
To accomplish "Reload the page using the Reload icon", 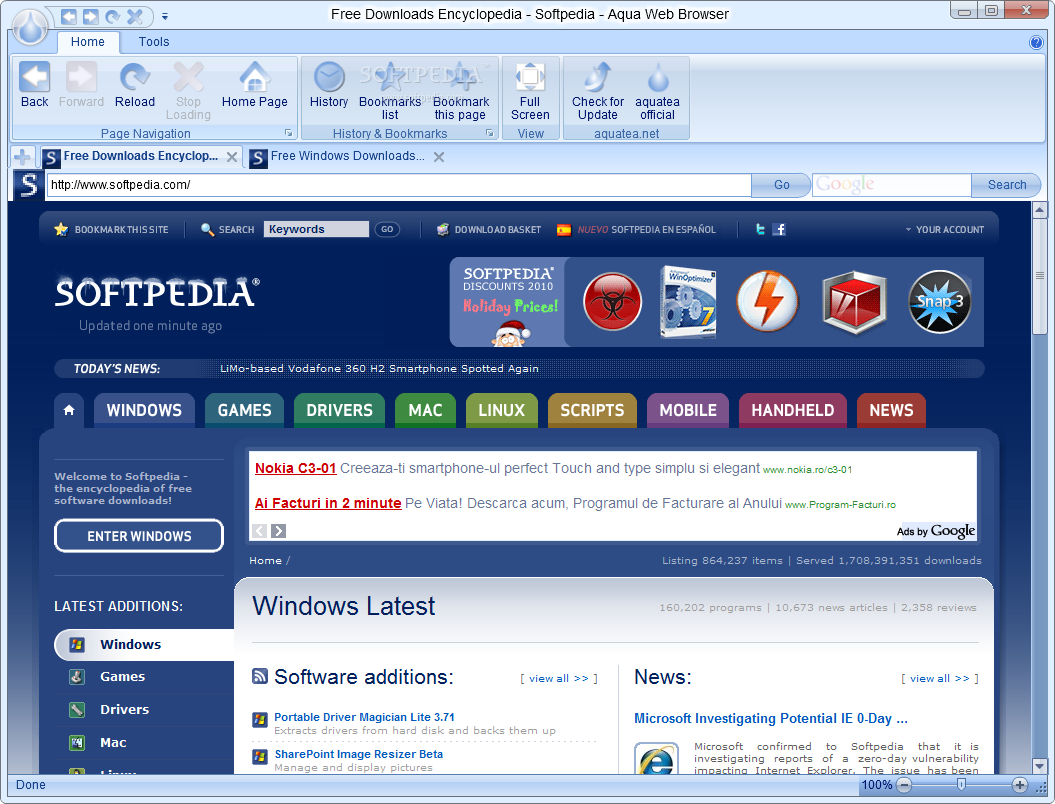I will [135, 77].
